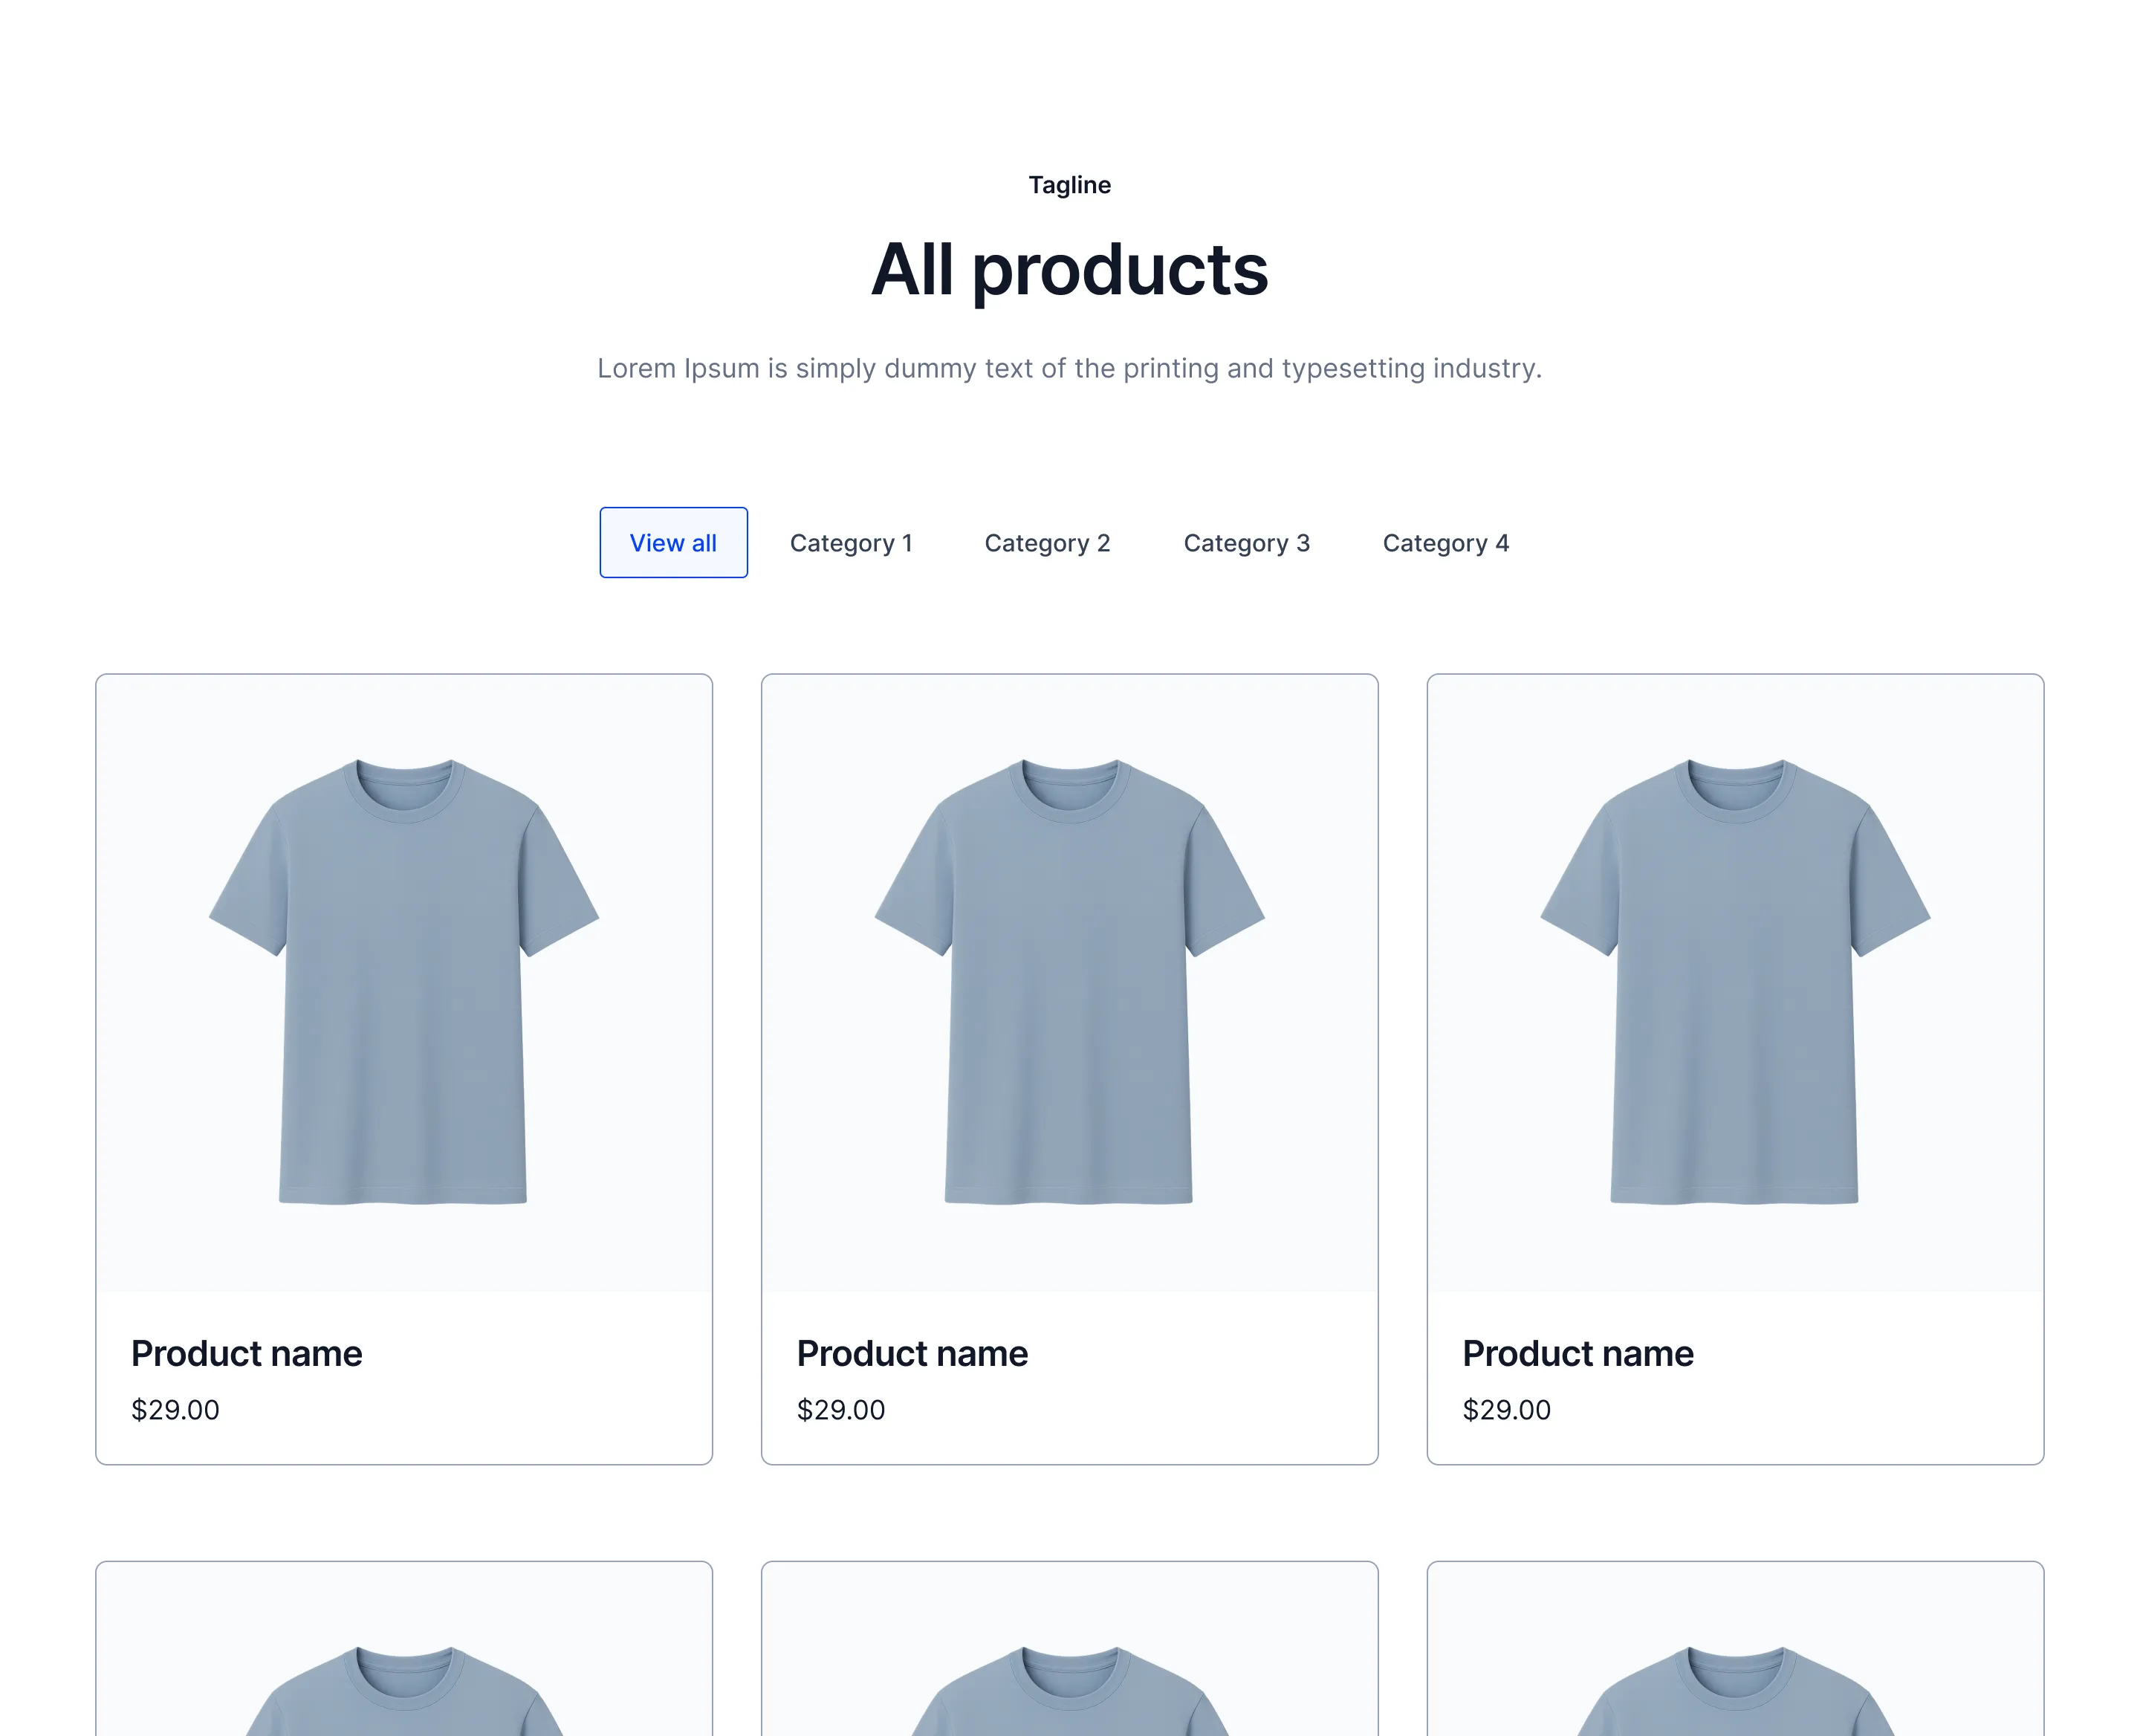Open the t-shirt image in the top-right card
Viewport: 2140px width, 1736px height.
[x=1735, y=983]
